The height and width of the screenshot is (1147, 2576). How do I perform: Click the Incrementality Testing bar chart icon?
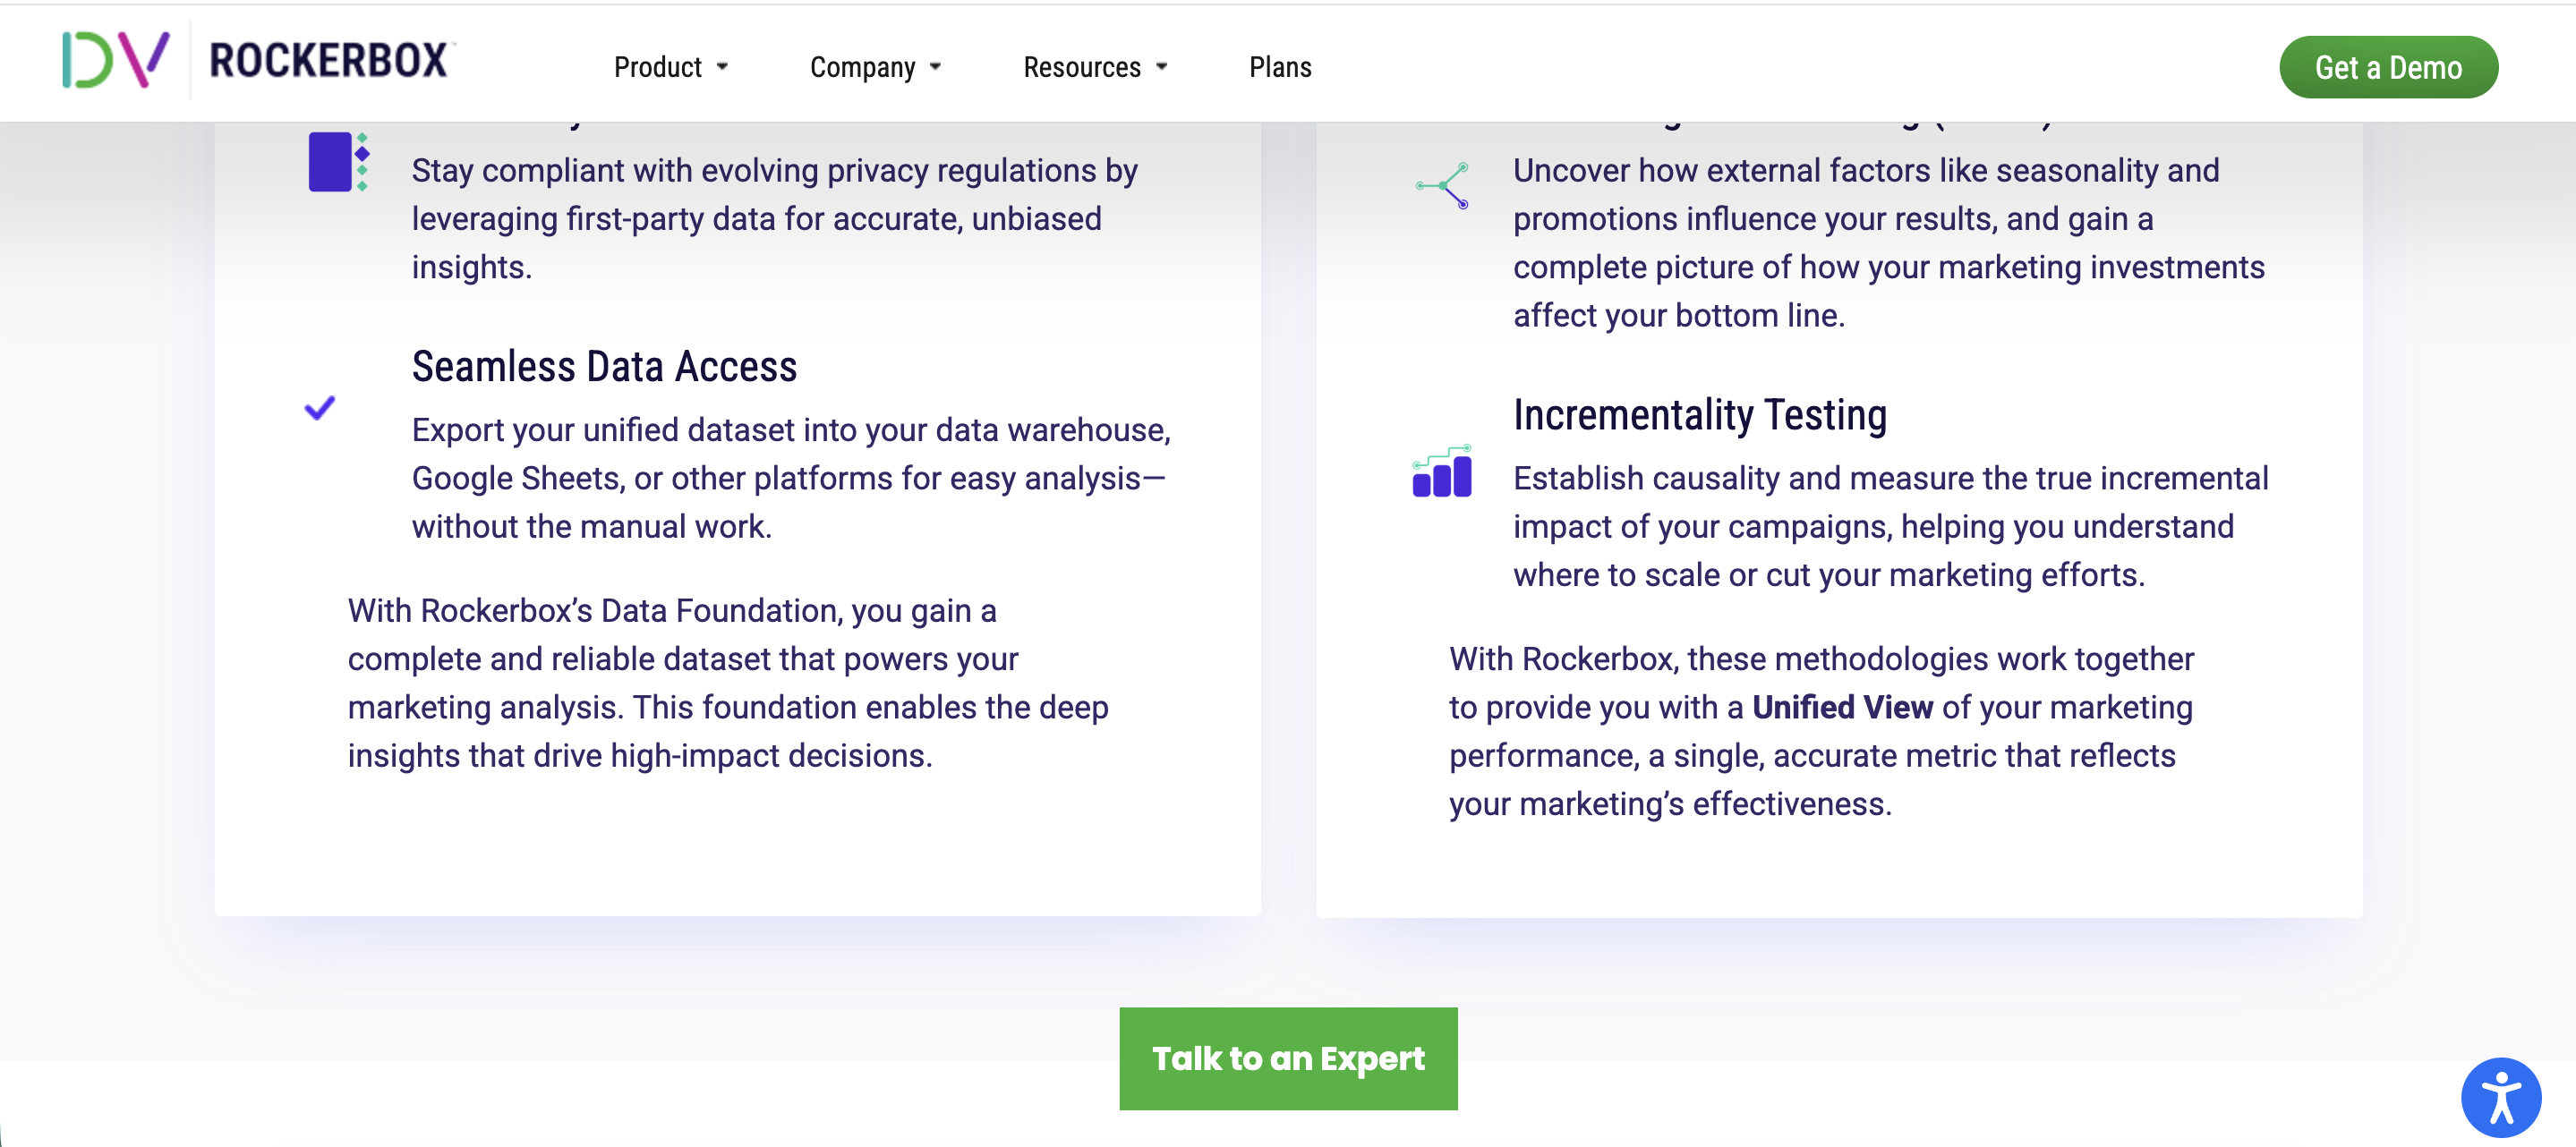[x=1442, y=471]
